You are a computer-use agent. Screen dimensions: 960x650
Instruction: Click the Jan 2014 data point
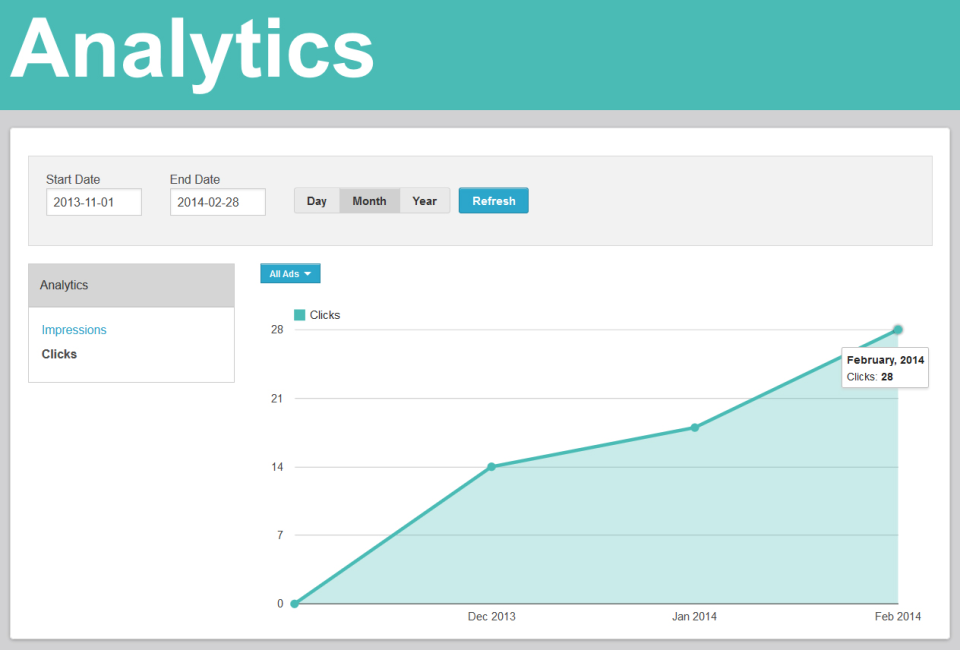pyautogui.click(x=694, y=427)
